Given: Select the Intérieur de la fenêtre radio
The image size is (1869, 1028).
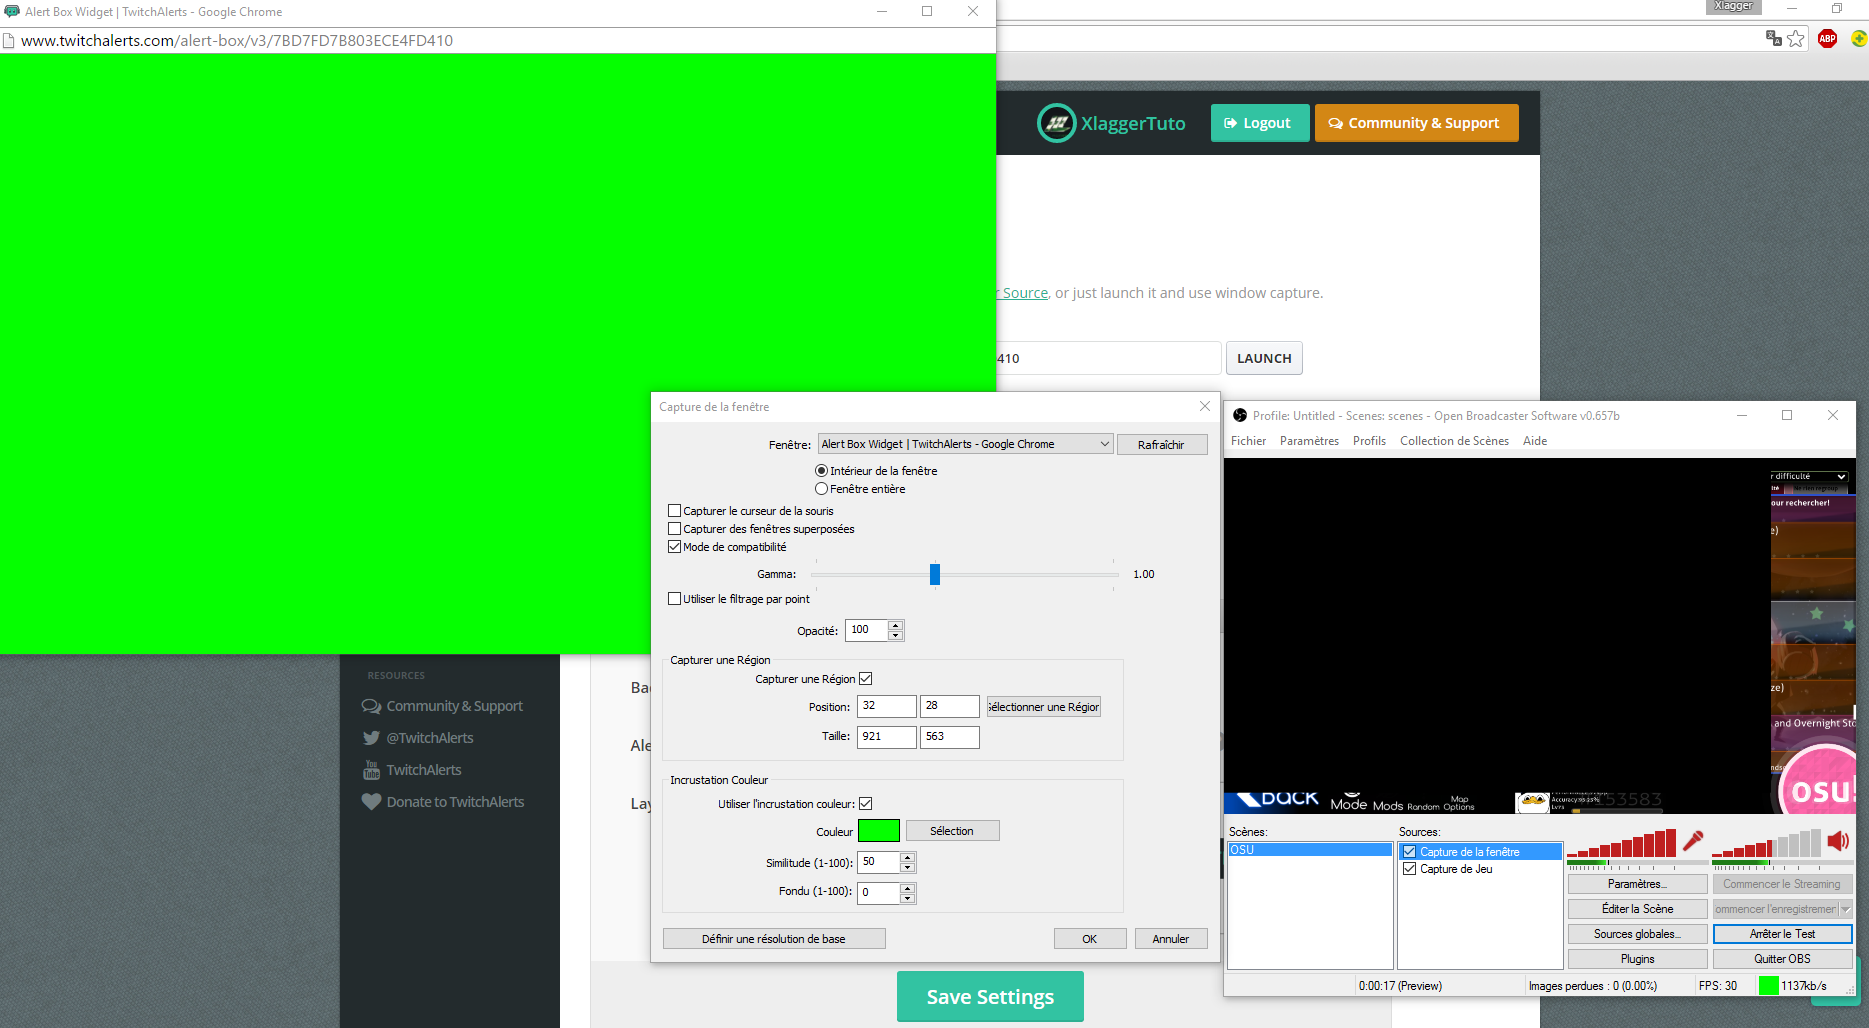Looking at the screenshot, I should point(821,471).
